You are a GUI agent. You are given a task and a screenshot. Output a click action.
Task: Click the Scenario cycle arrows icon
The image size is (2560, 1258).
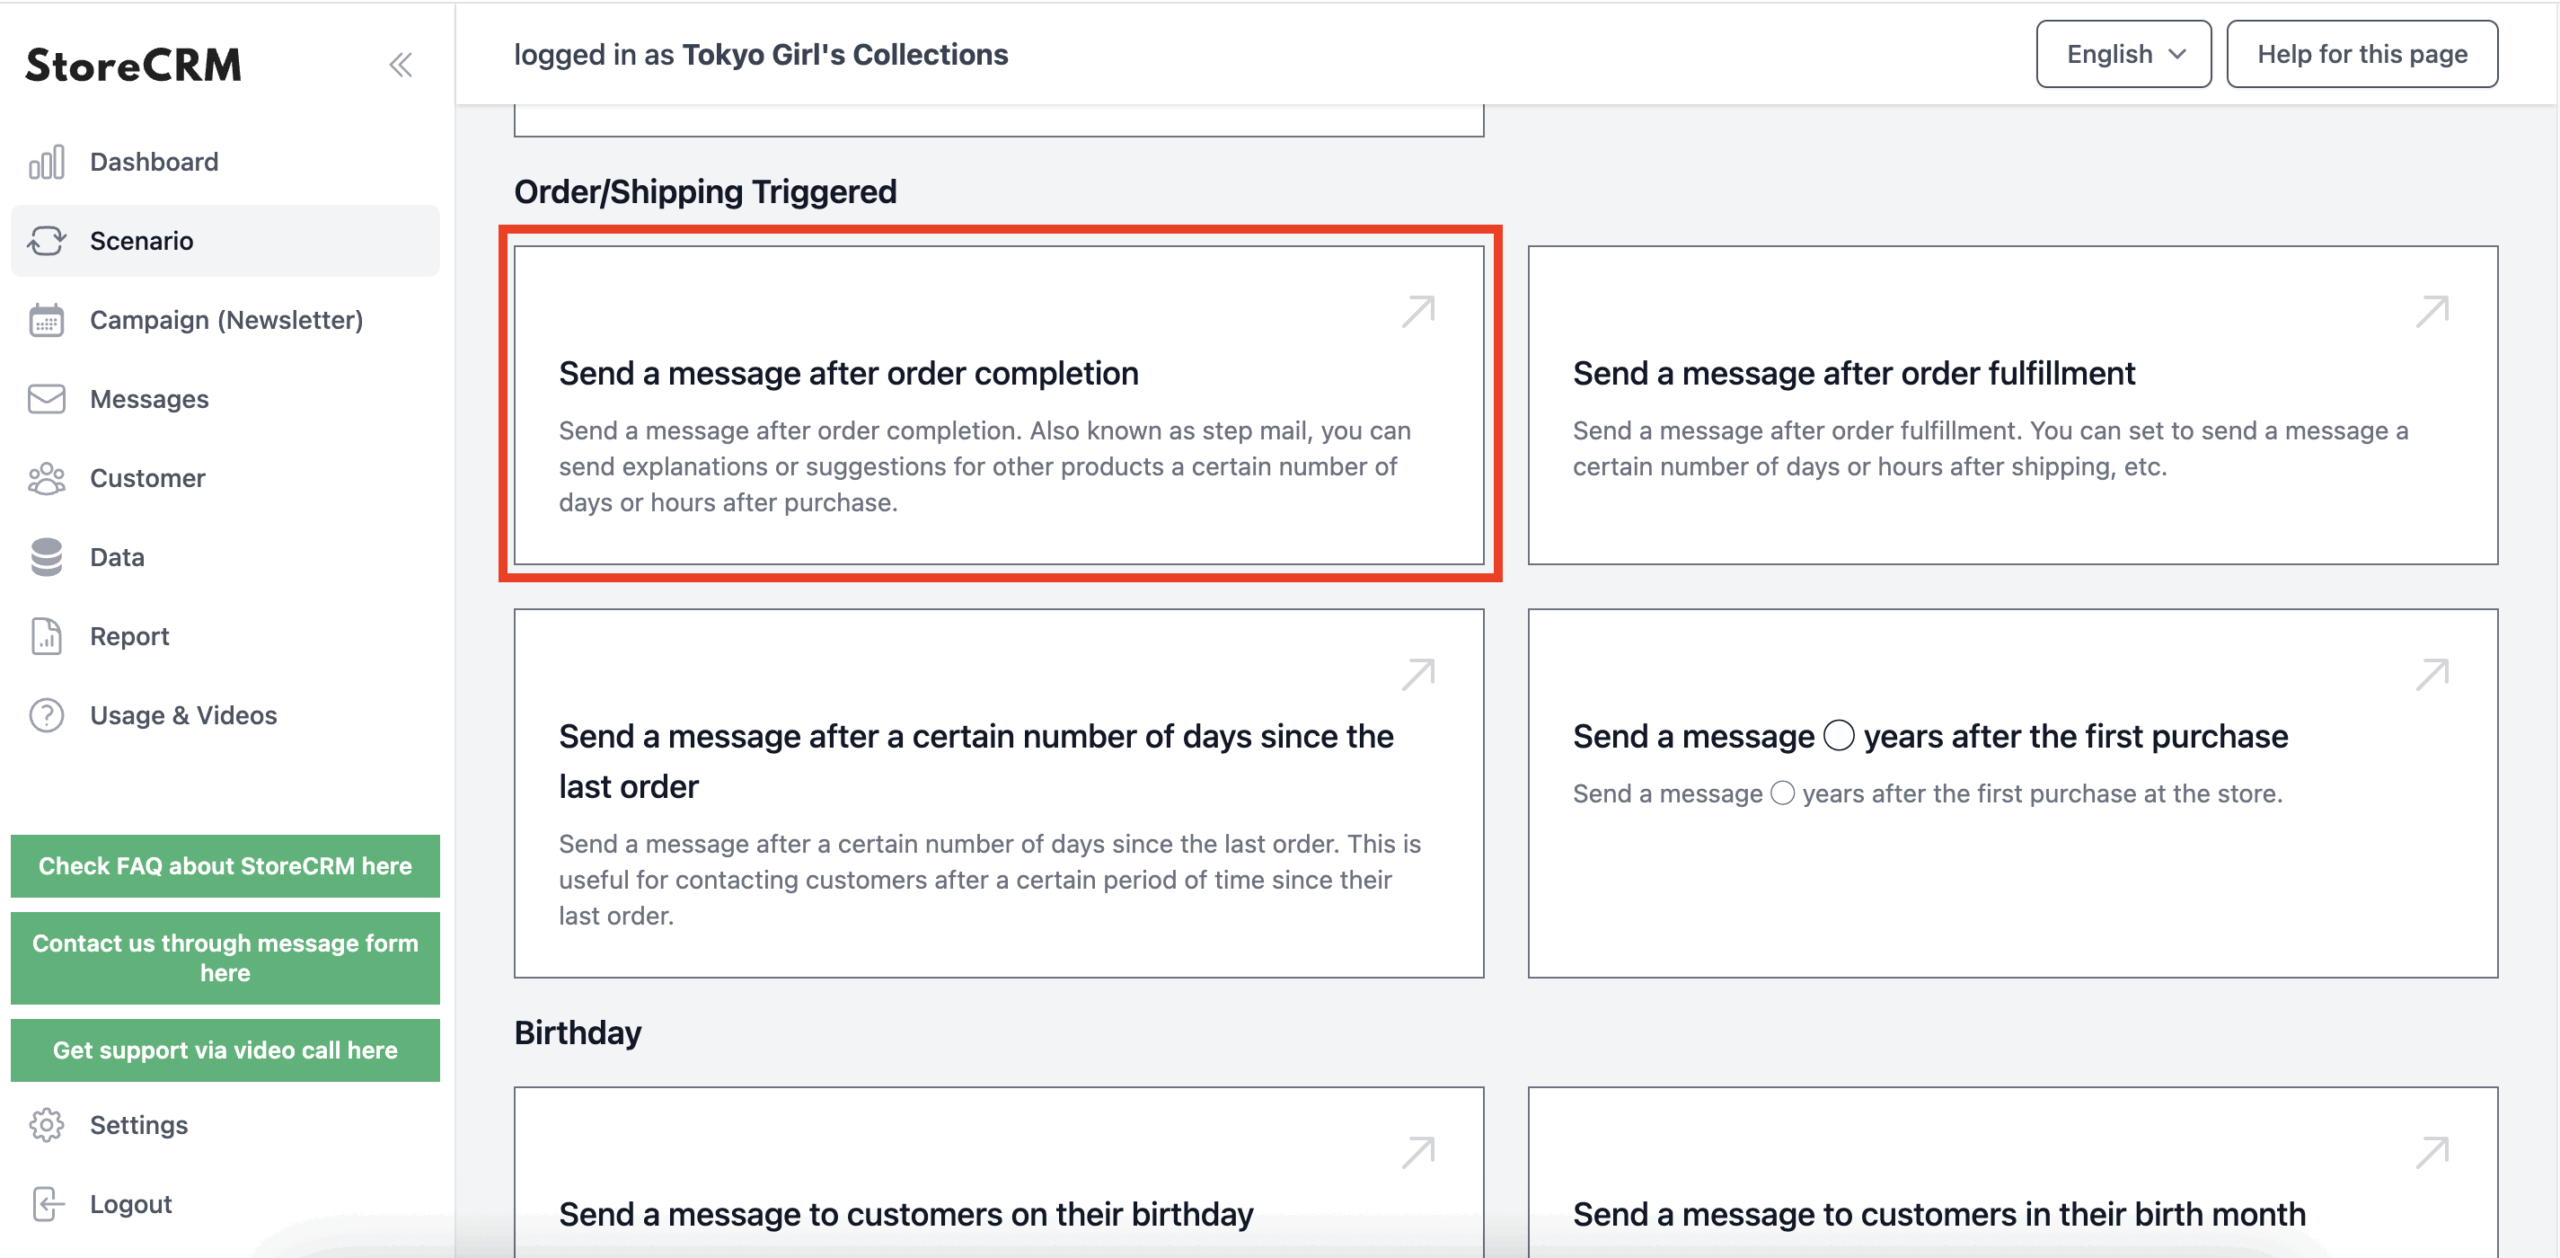(x=46, y=241)
